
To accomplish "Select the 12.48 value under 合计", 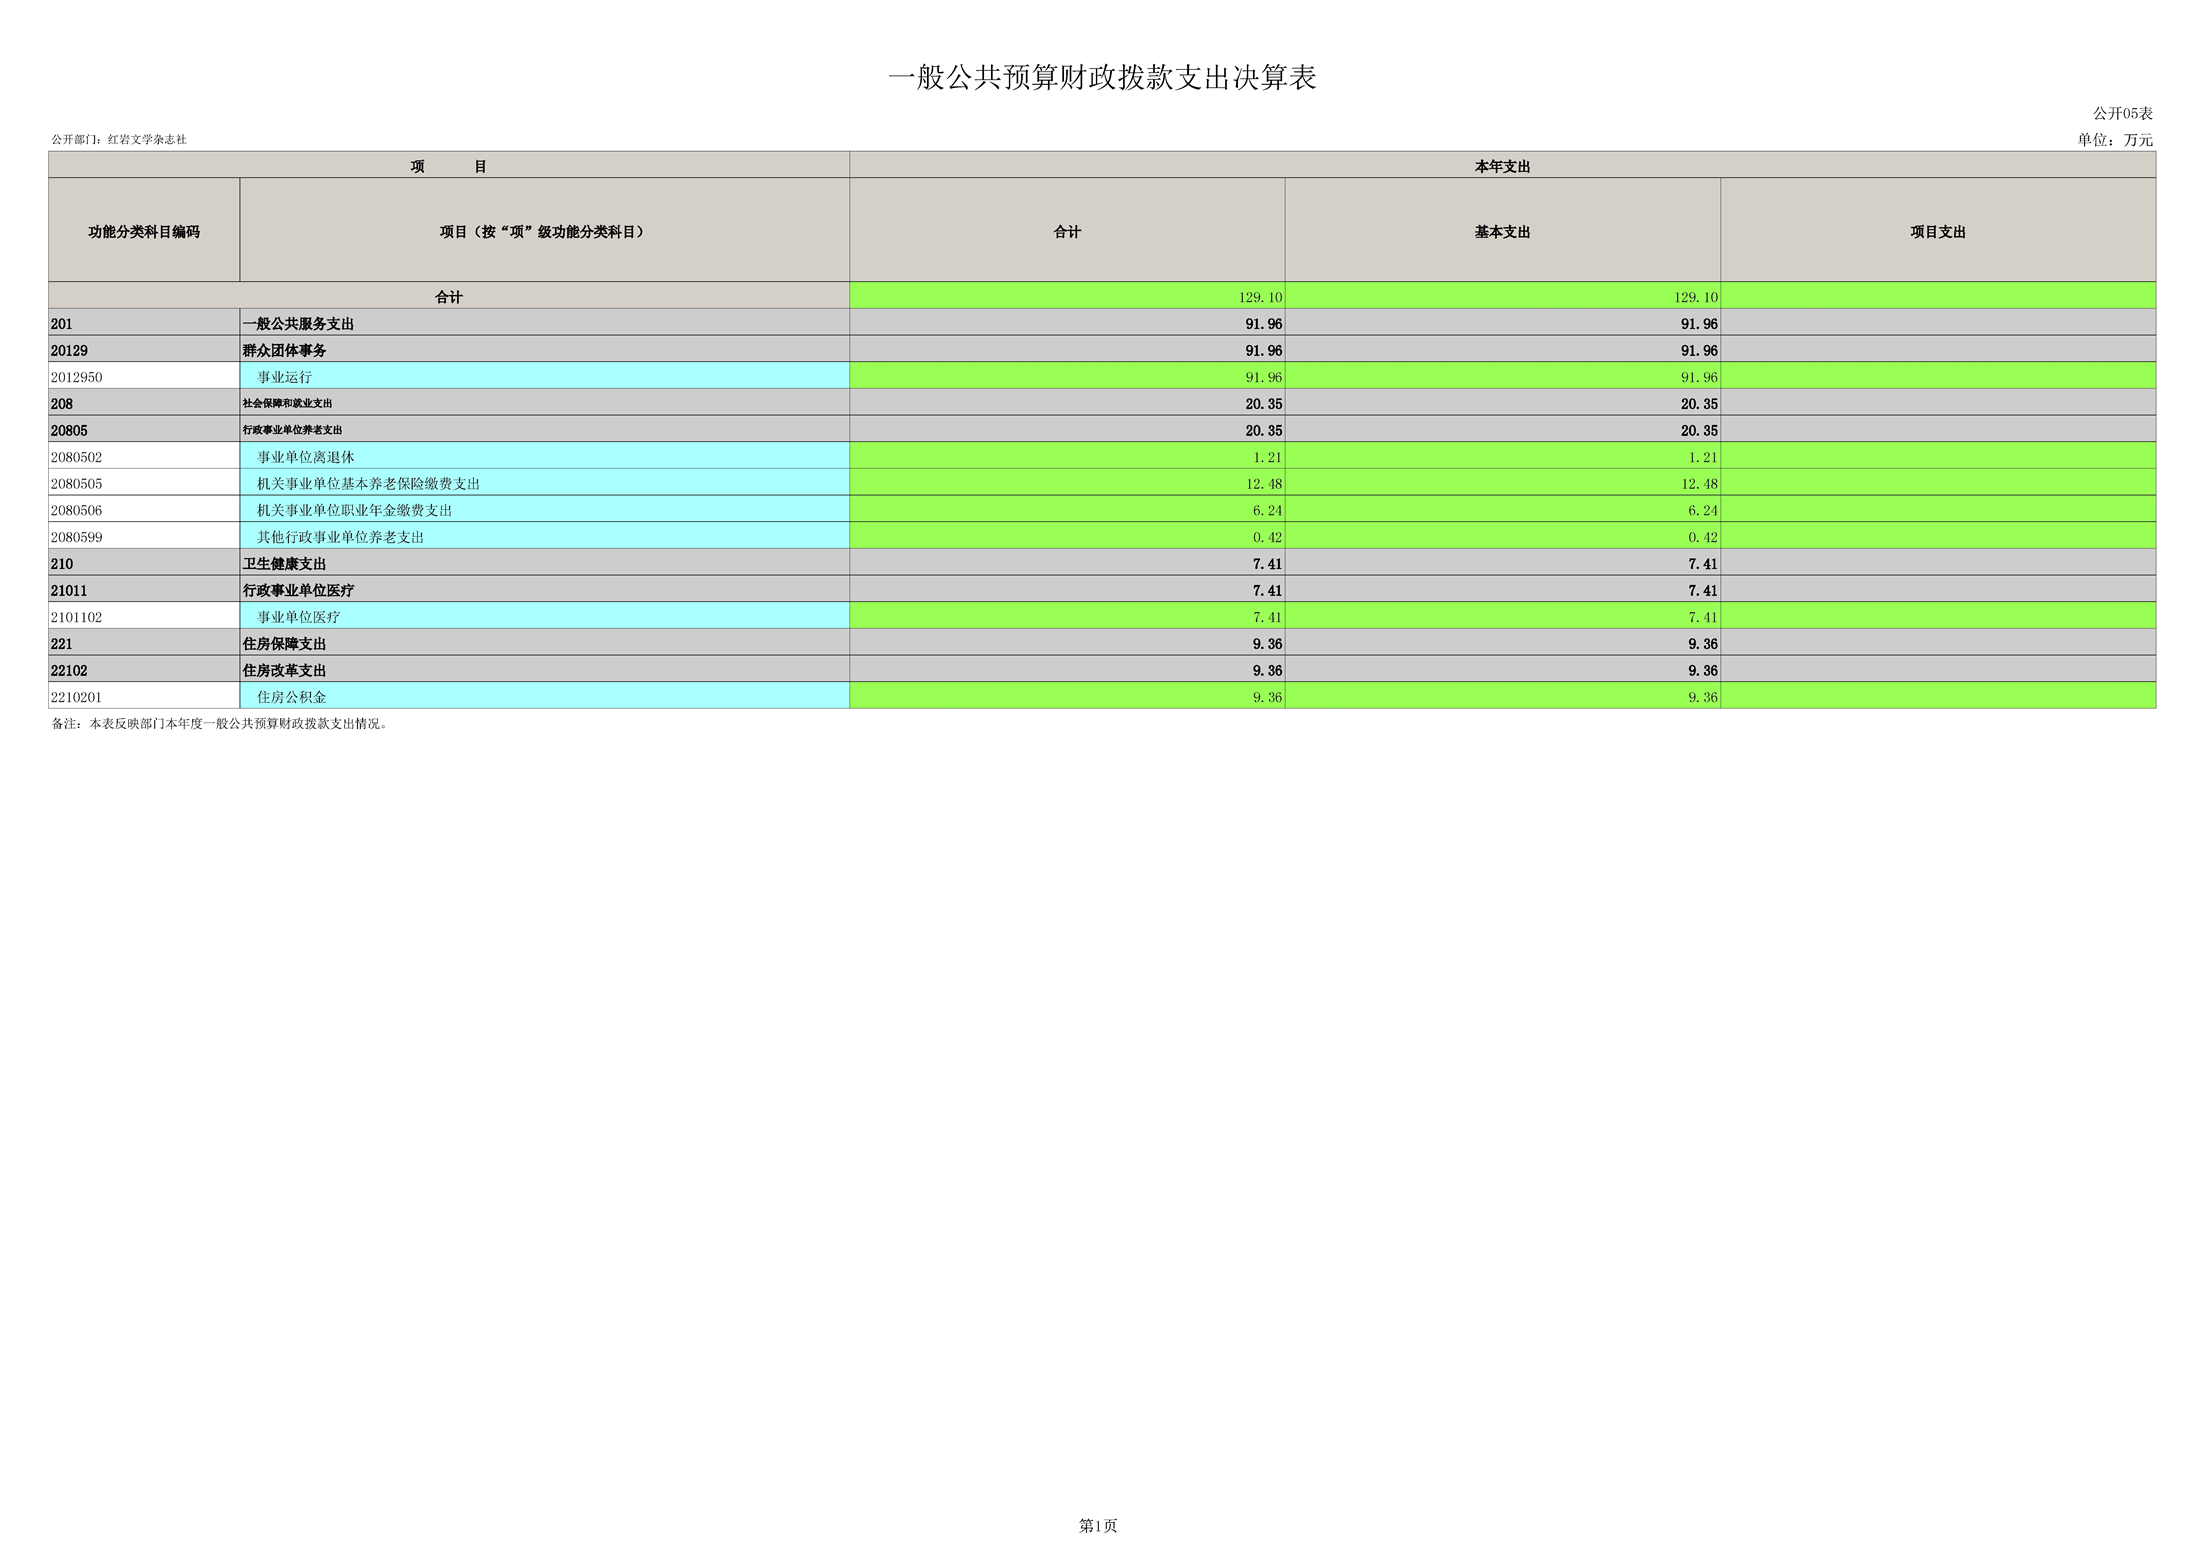I will click(x=1263, y=483).
